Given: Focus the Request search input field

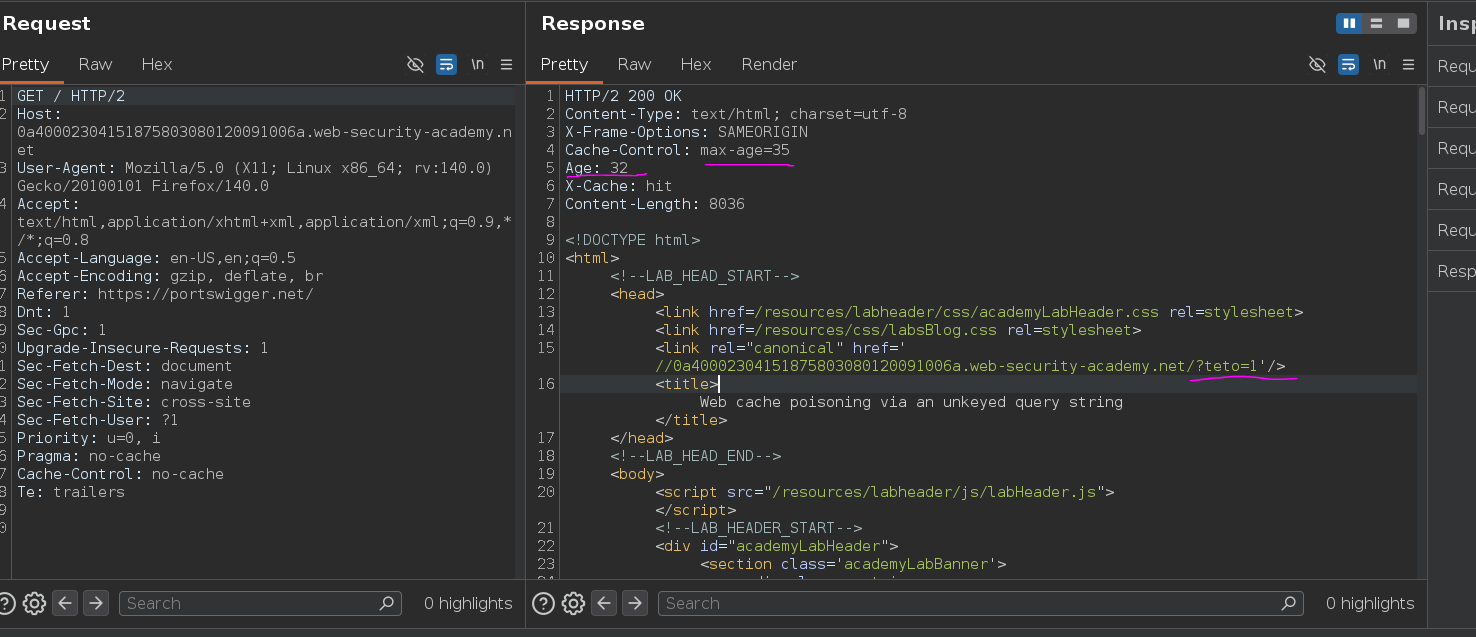Looking at the screenshot, I should point(260,603).
